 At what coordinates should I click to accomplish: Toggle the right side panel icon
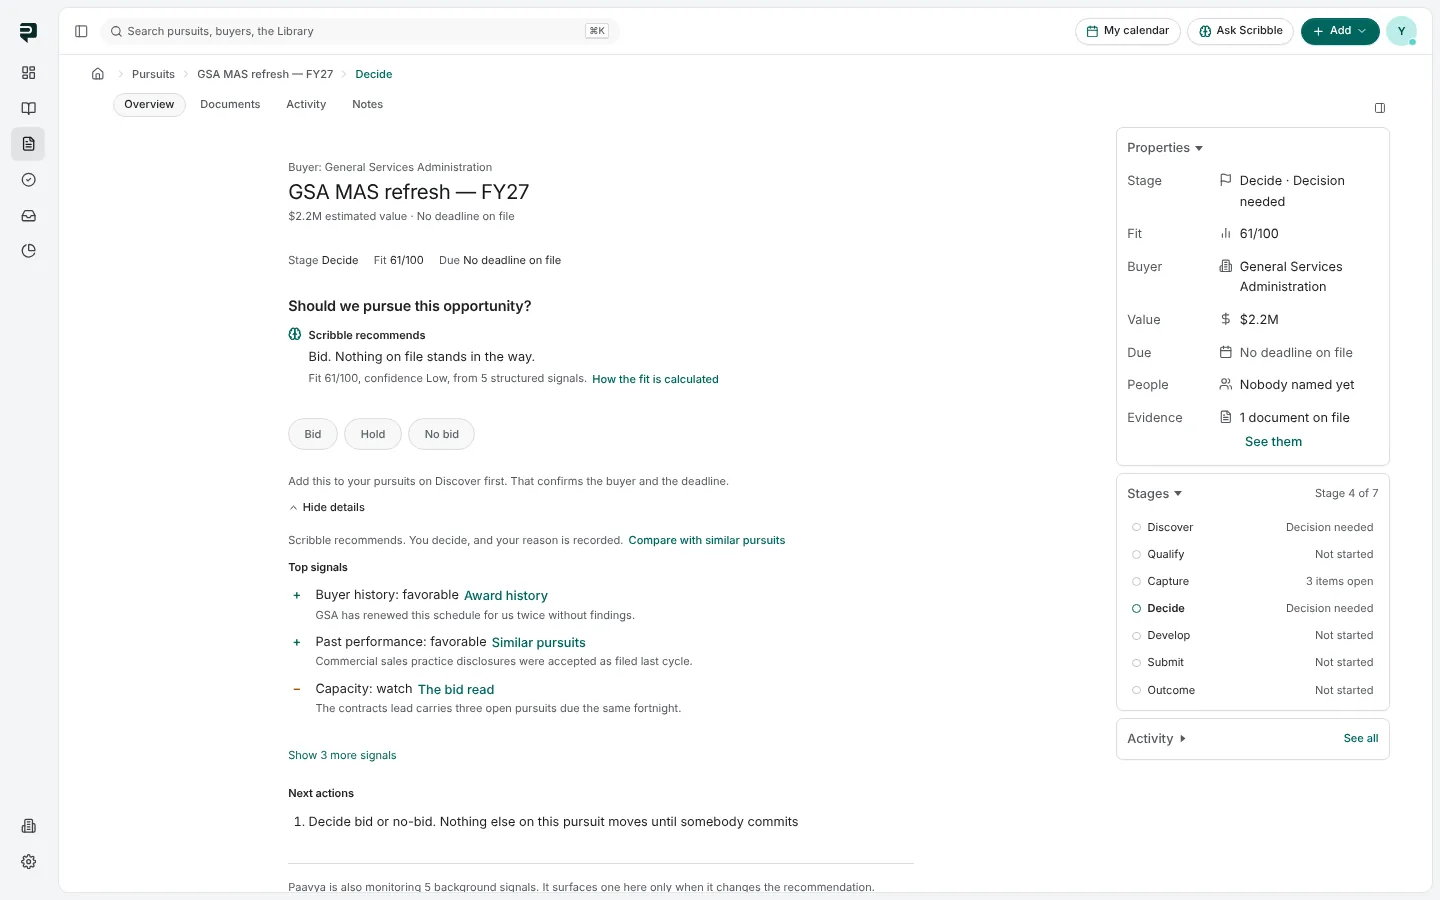click(1380, 108)
